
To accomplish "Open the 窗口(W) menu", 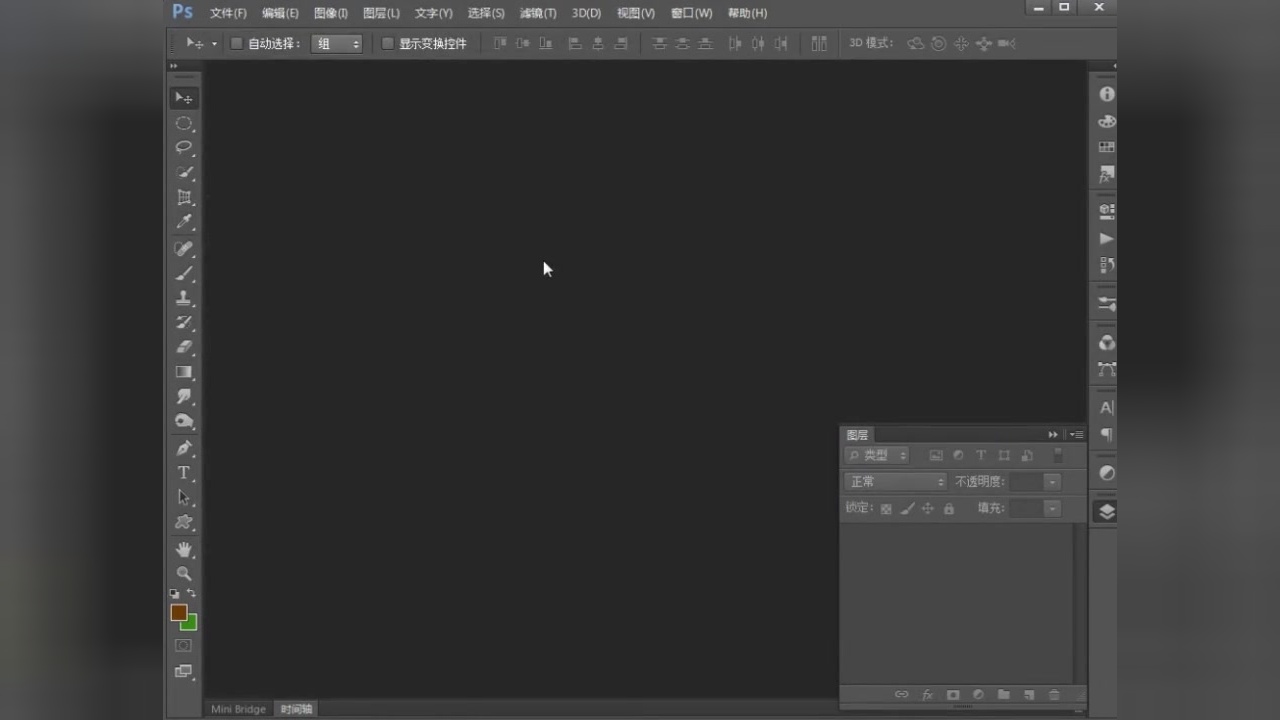I will [x=692, y=13].
